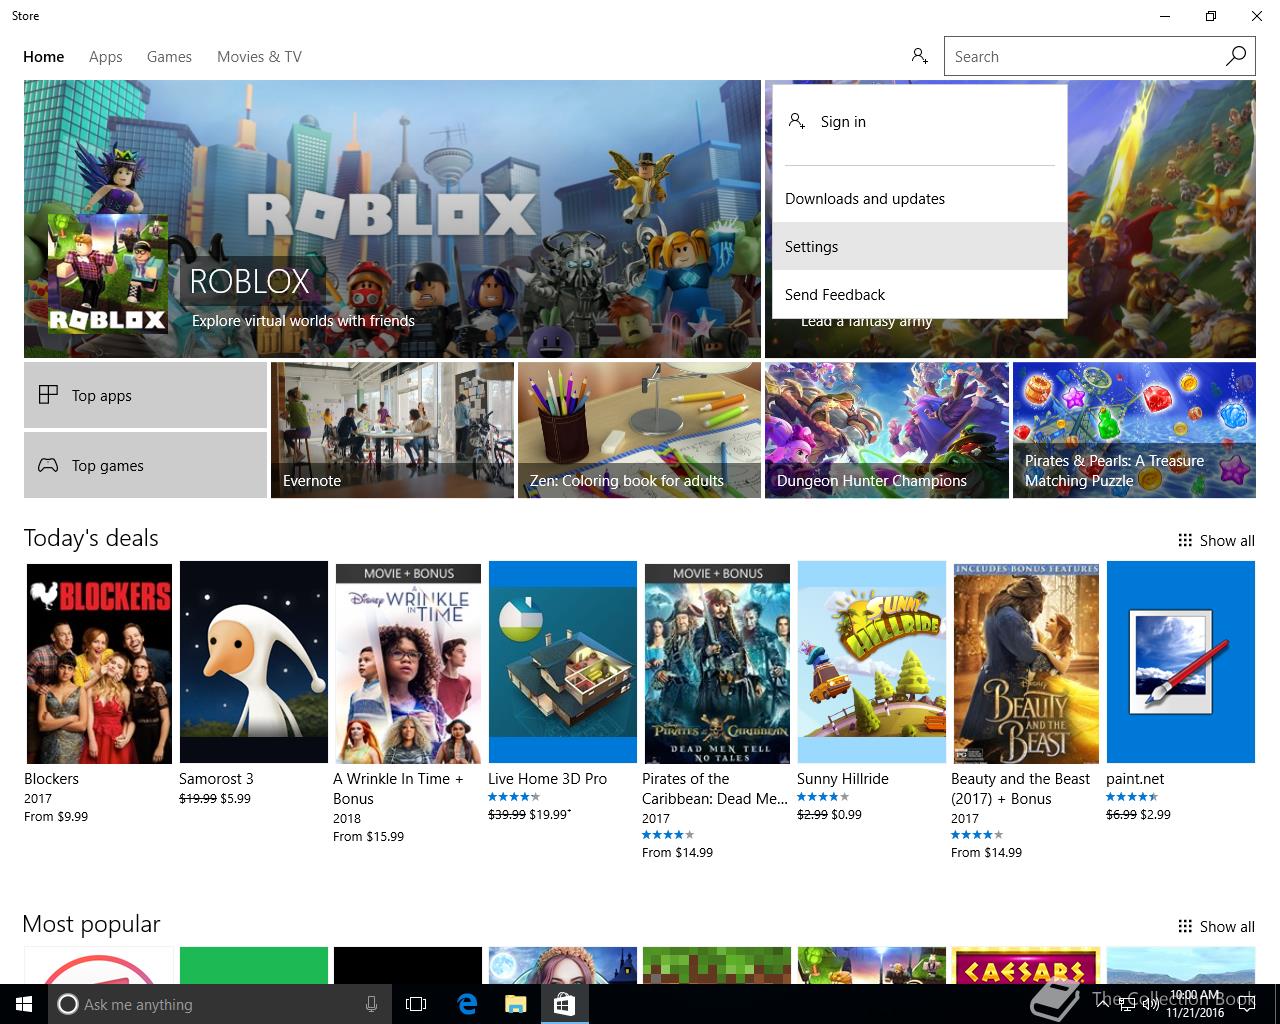The height and width of the screenshot is (1024, 1280).
Task: Open Dungeon Hunter Champions tile
Action: (x=887, y=430)
